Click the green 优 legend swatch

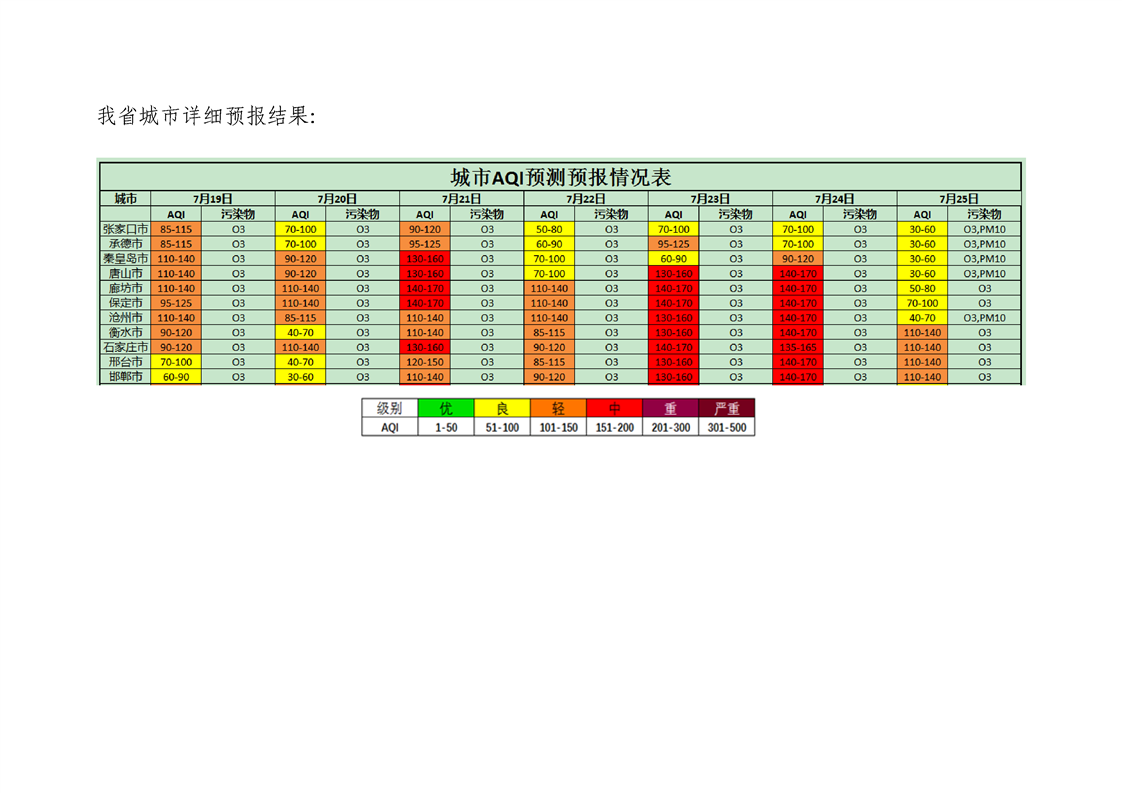(445, 408)
